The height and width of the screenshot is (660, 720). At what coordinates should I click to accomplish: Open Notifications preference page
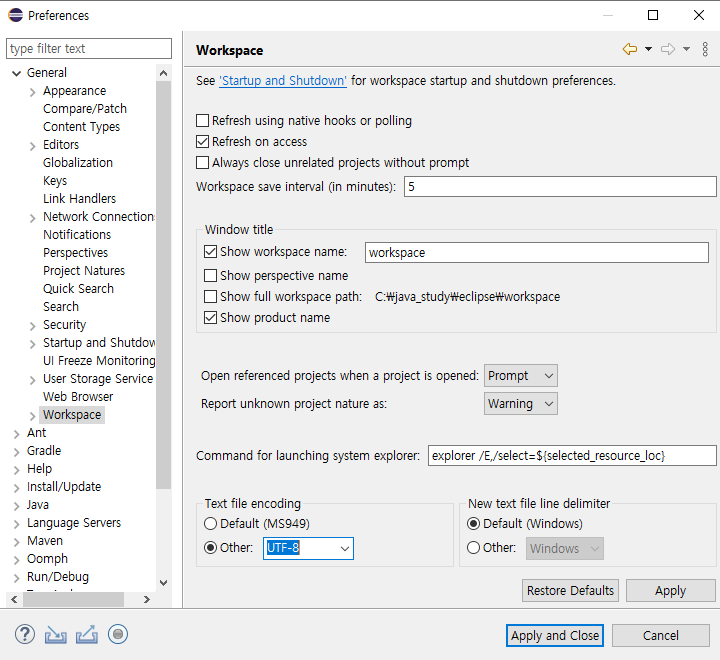77,235
